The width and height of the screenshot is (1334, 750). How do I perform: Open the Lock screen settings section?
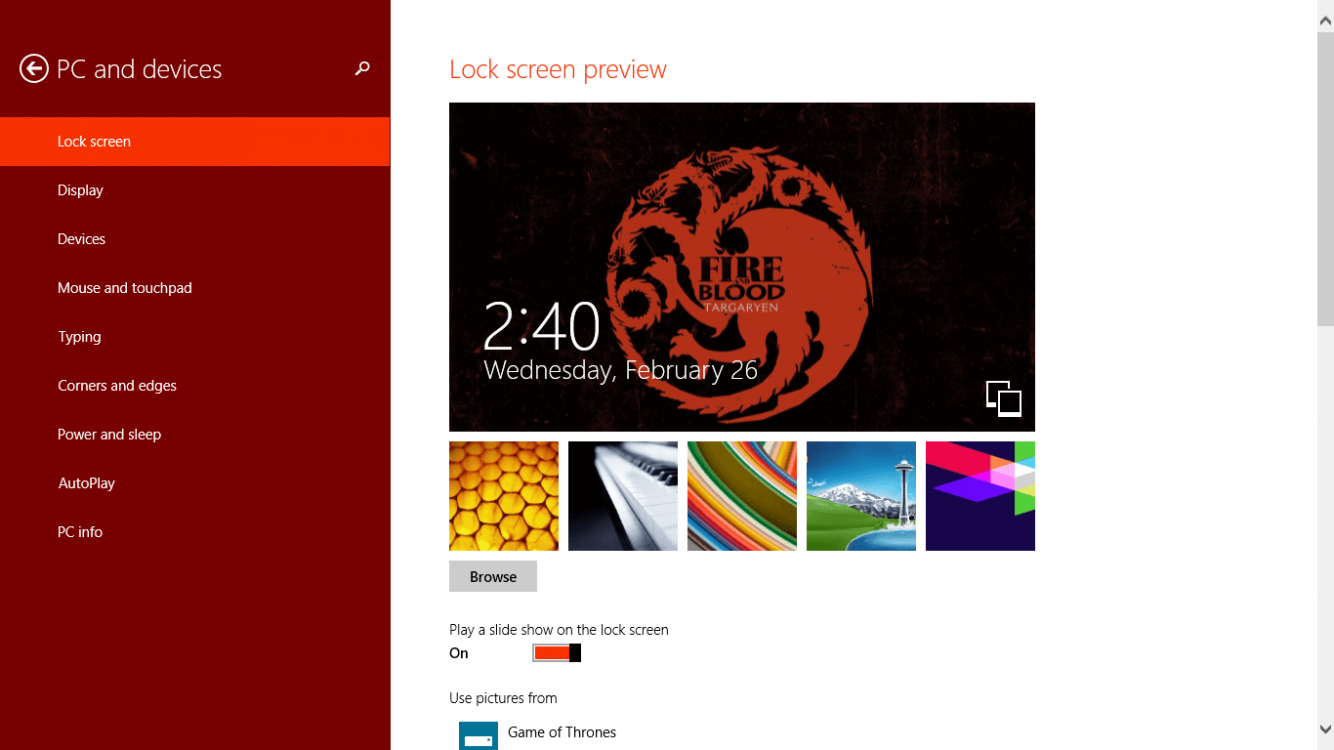[94, 141]
